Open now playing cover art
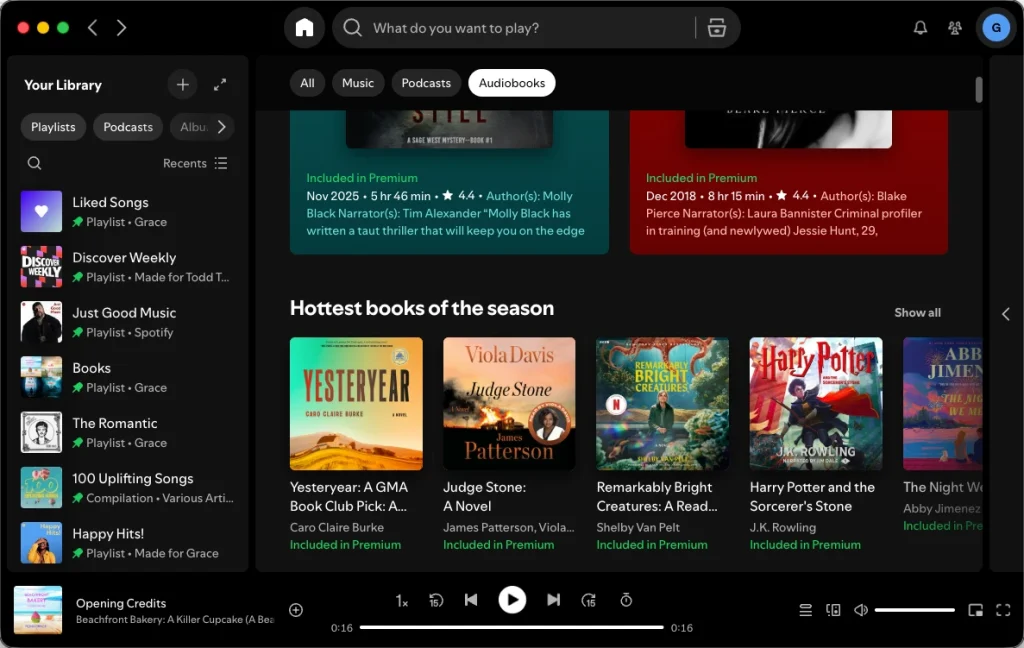Image resolution: width=1024 pixels, height=648 pixels. [x=38, y=610]
